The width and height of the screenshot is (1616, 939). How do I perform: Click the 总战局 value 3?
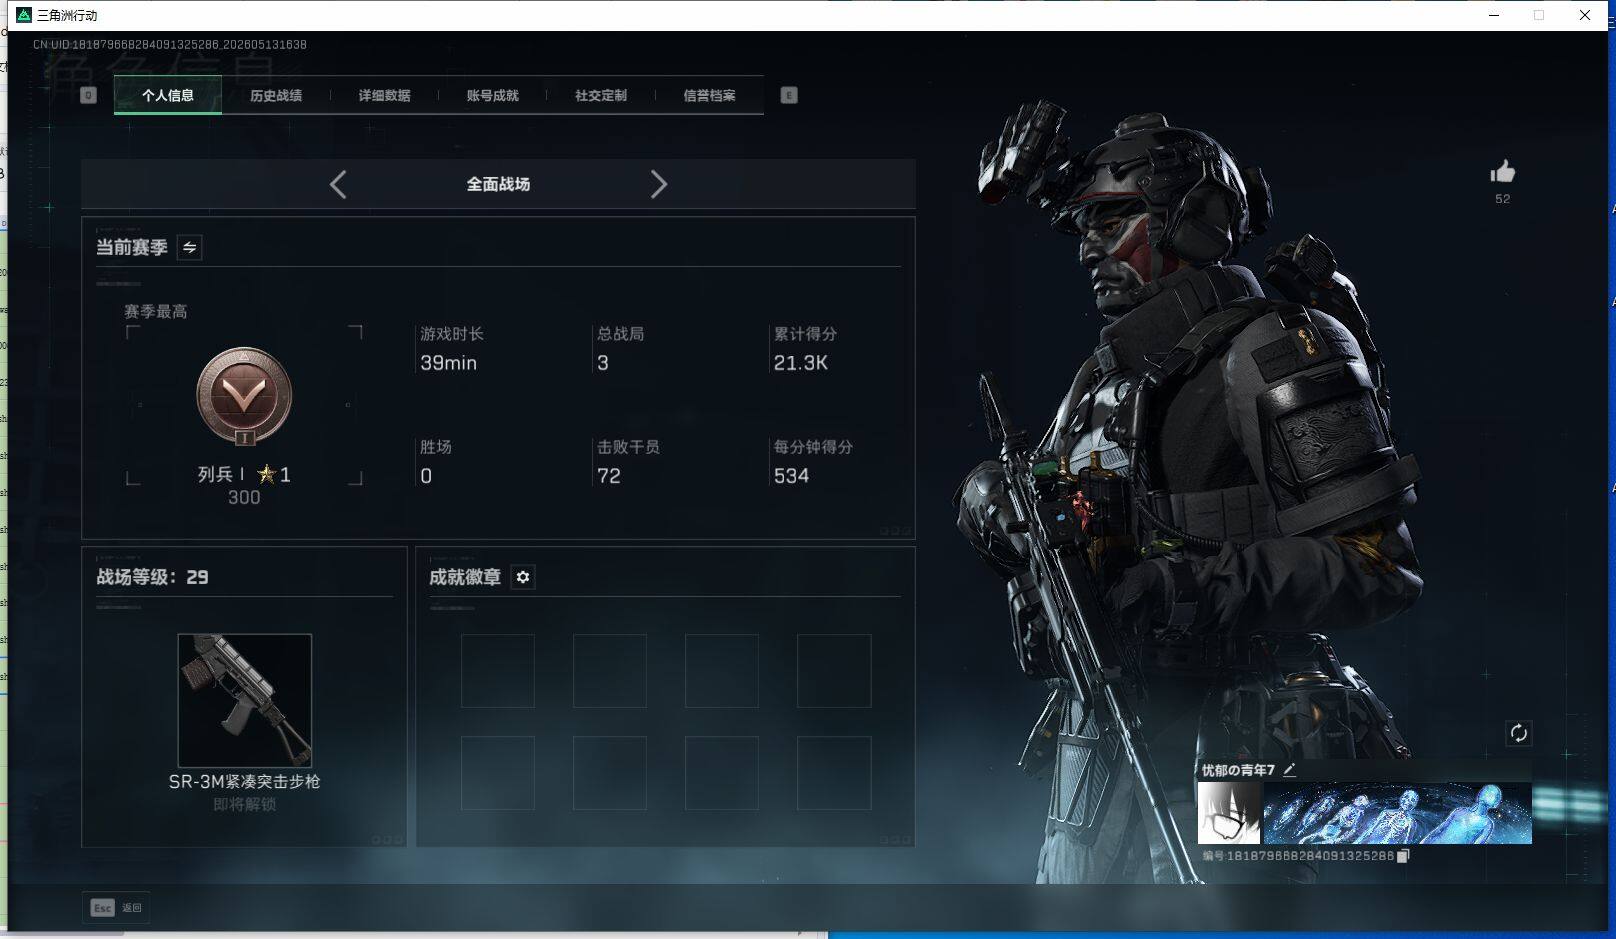603,363
